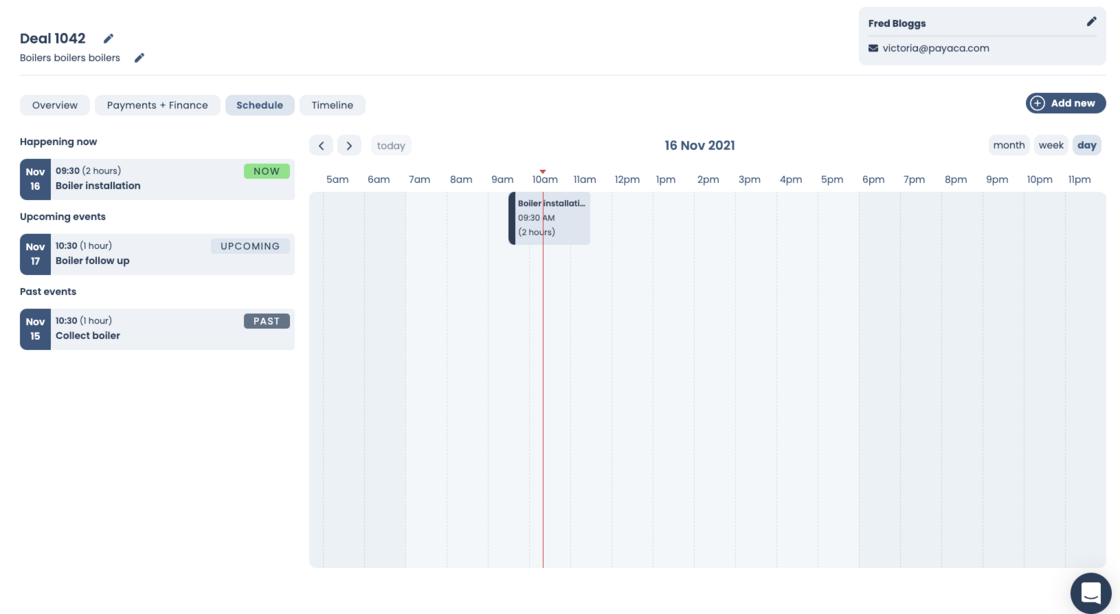Open the Payments + Finance tab
1120x614 pixels.
point(157,105)
